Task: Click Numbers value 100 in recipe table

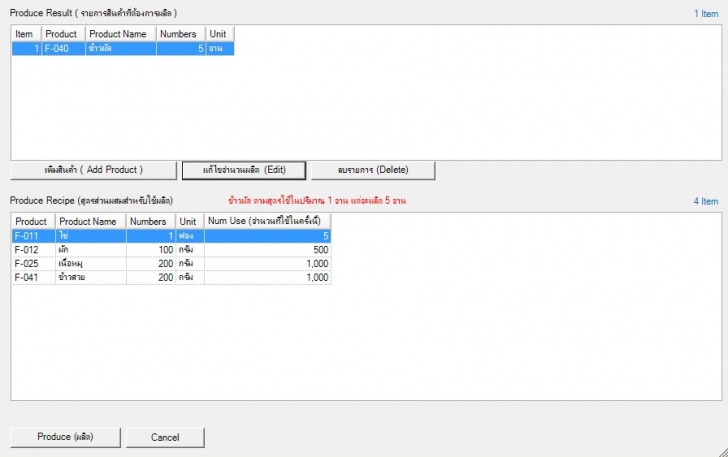Action: click(151, 250)
